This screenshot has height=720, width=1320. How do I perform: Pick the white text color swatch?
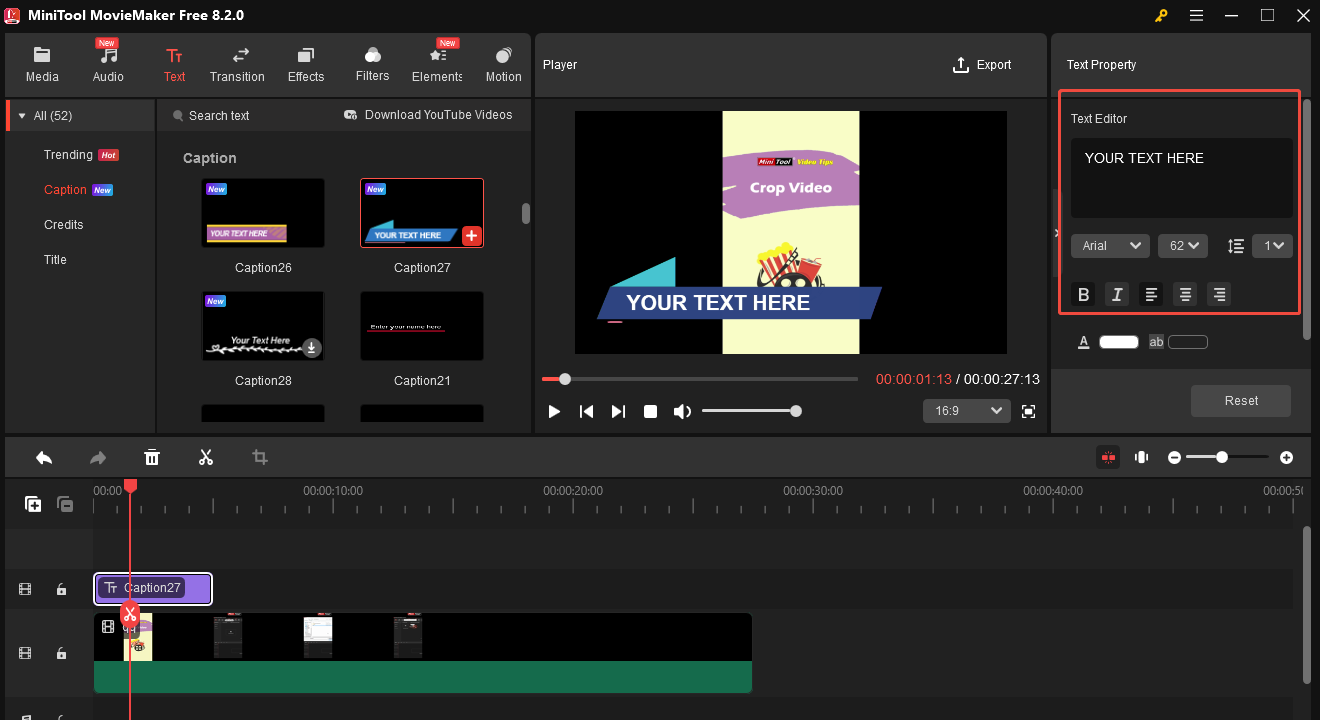[x=1119, y=342]
